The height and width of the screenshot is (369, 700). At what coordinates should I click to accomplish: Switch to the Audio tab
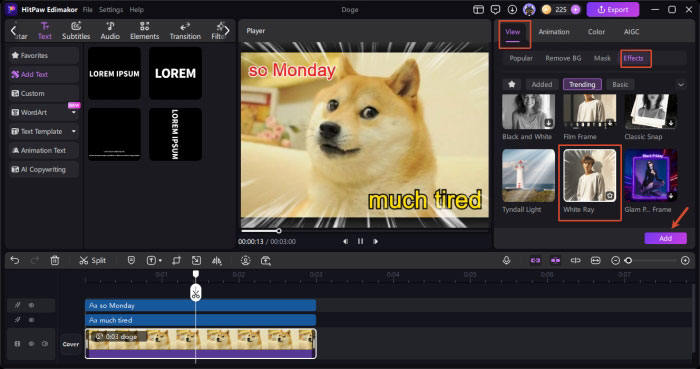[110, 31]
